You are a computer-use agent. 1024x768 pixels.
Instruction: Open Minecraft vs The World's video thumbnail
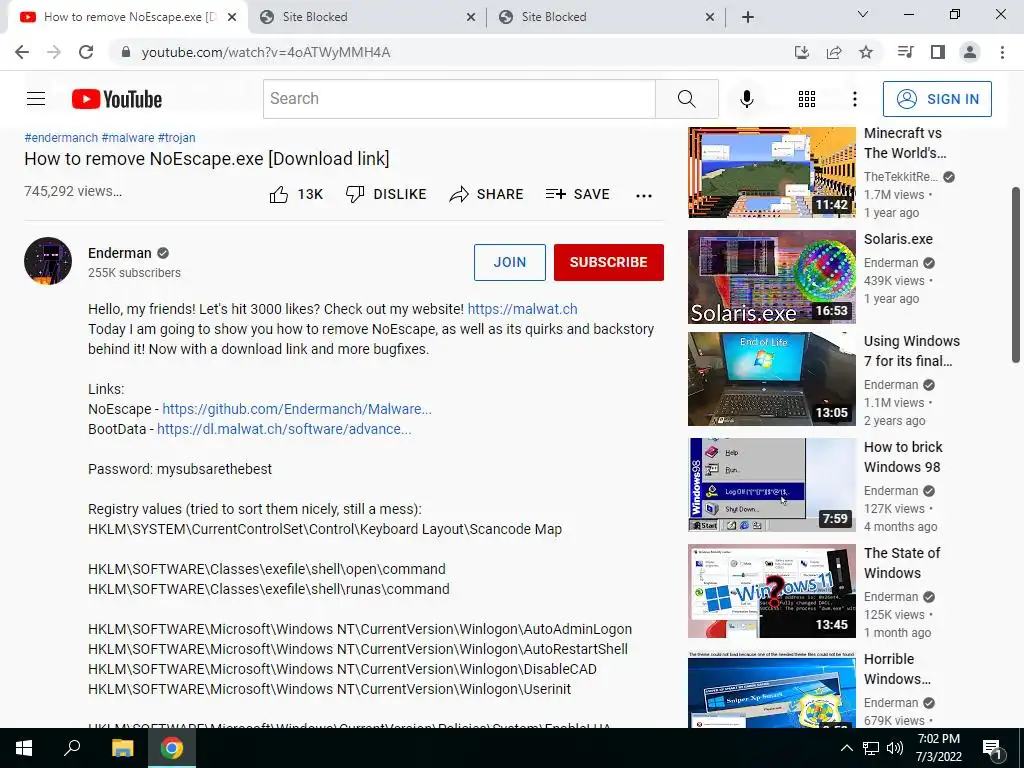771,171
